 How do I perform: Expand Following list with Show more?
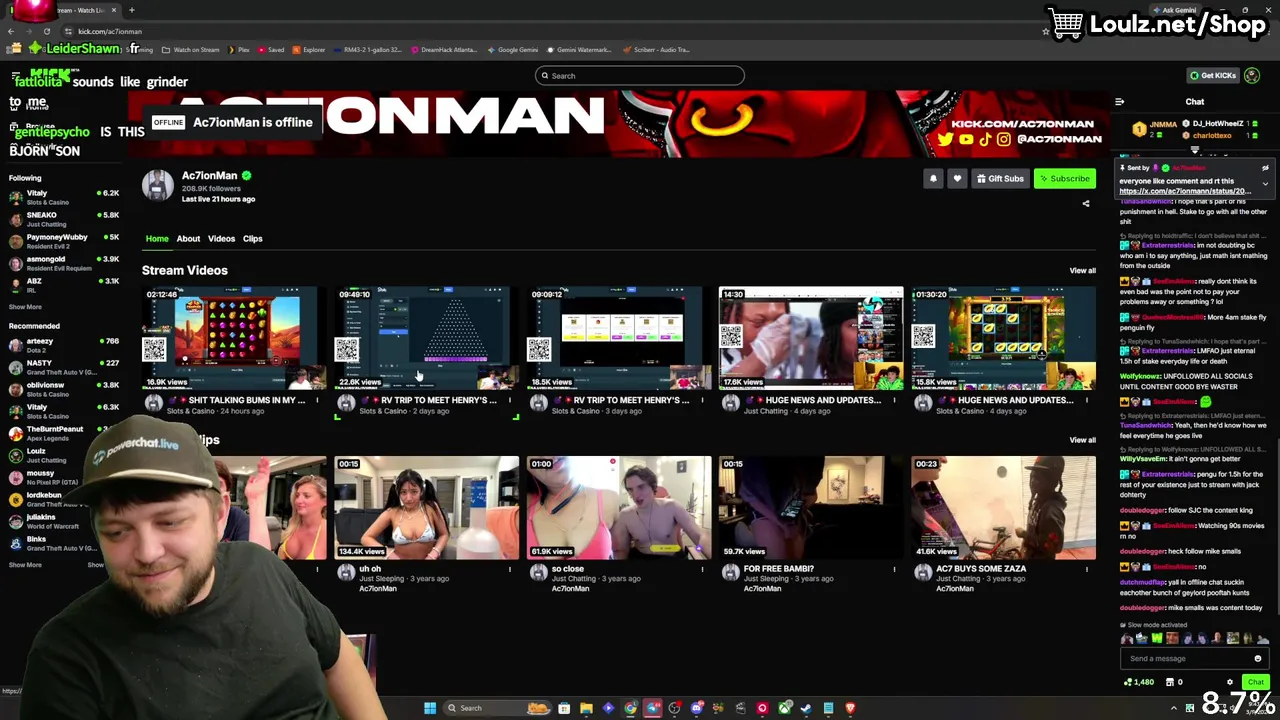(25, 307)
